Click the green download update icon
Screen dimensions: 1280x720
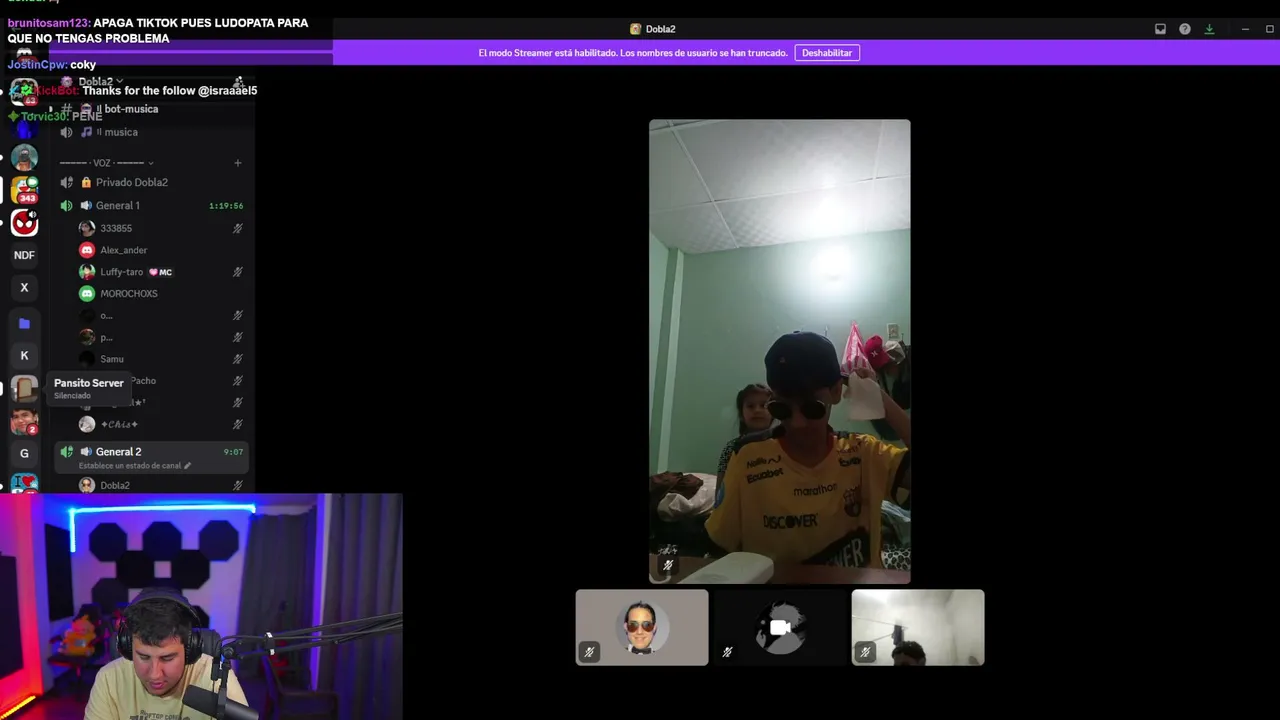click(x=1209, y=29)
